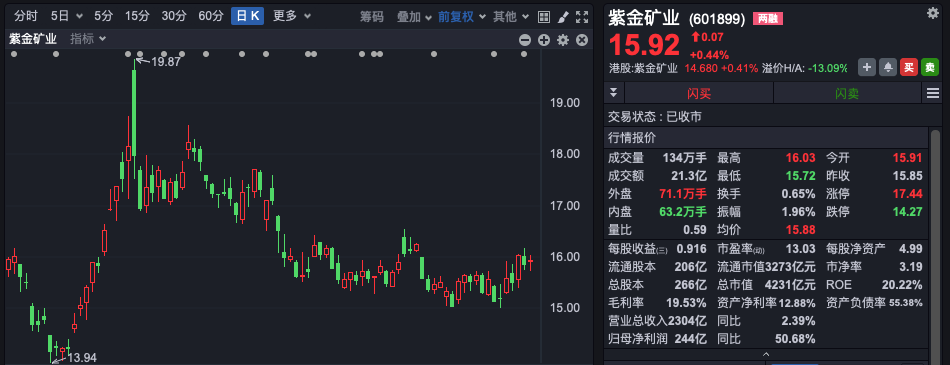Zoom in chart with plus circle icon
950x365 pixels.
coord(544,40)
